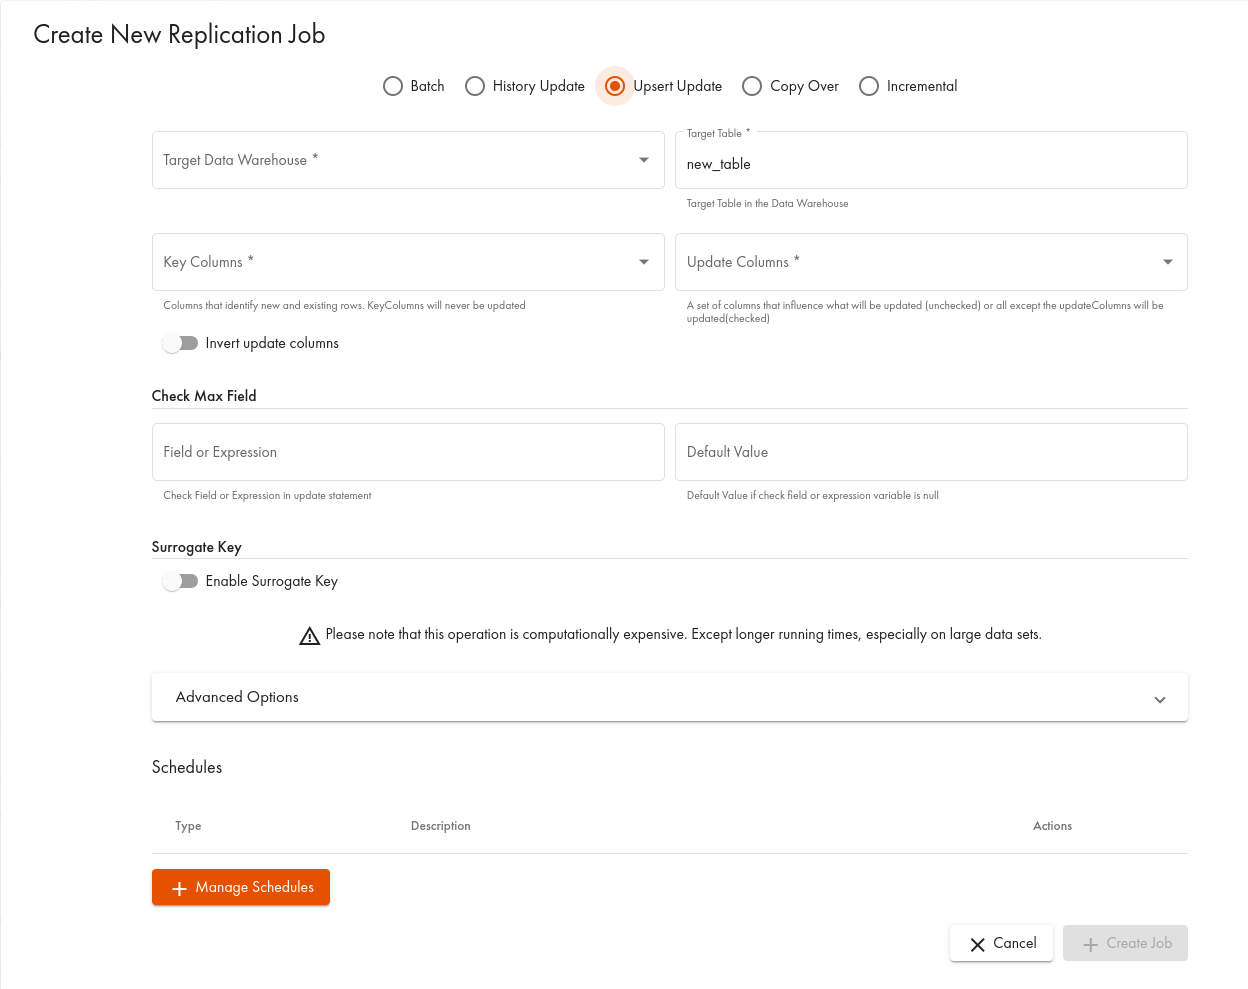
Task: Click the Target Table input field
Action: click(x=931, y=165)
